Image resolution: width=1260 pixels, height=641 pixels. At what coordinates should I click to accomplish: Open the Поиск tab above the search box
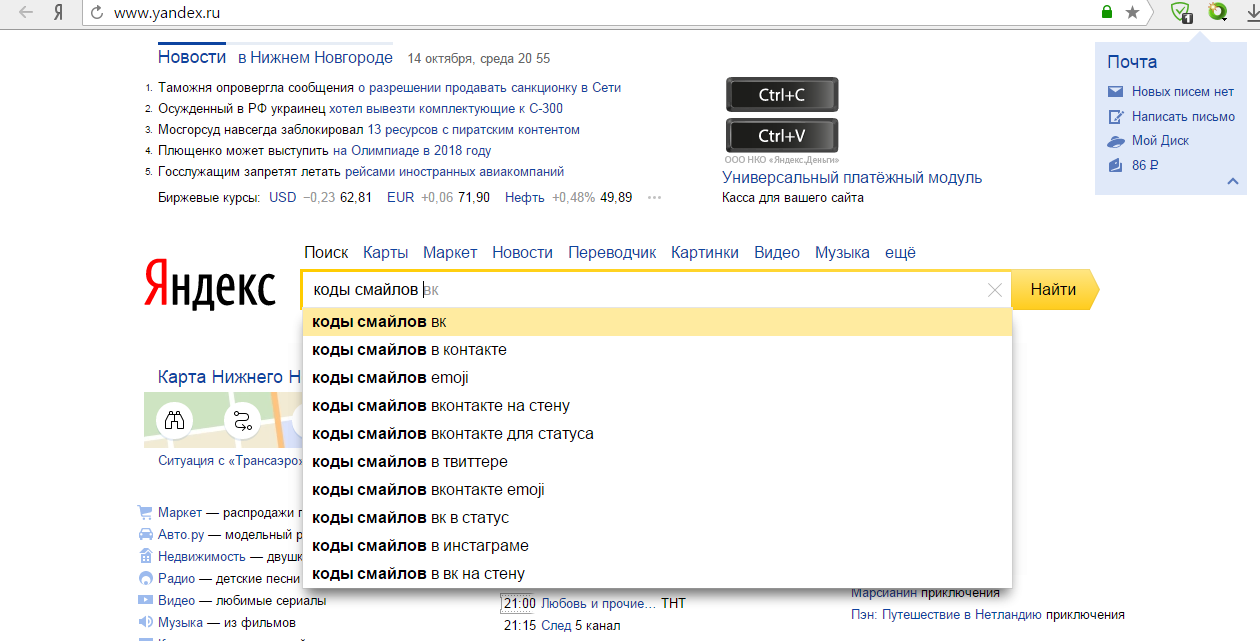pyautogui.click(x=326, y=252)
